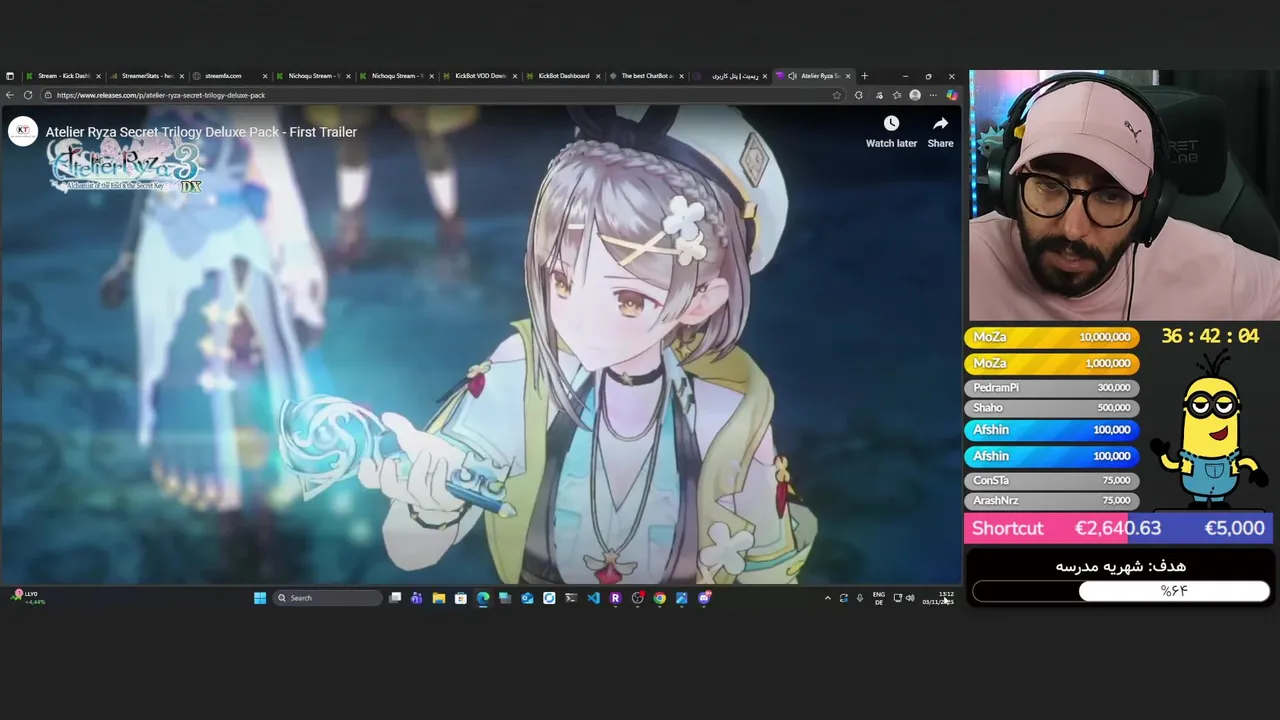This screenshot has width=1280, height=720.
Task: Click the 36 : 42 : 04 timer text
Action: pyautogui.click(x=1210, y=336)
